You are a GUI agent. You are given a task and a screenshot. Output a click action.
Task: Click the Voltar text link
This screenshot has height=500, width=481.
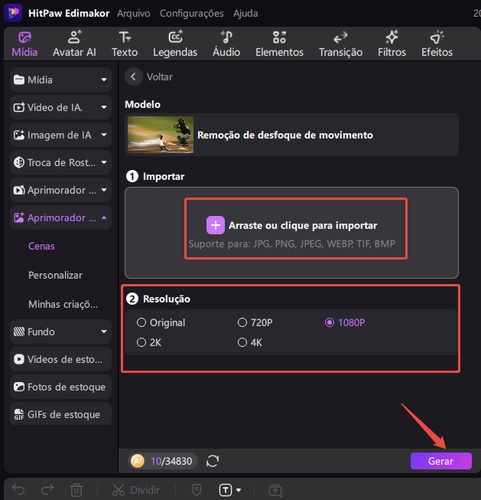pos(160,77)
